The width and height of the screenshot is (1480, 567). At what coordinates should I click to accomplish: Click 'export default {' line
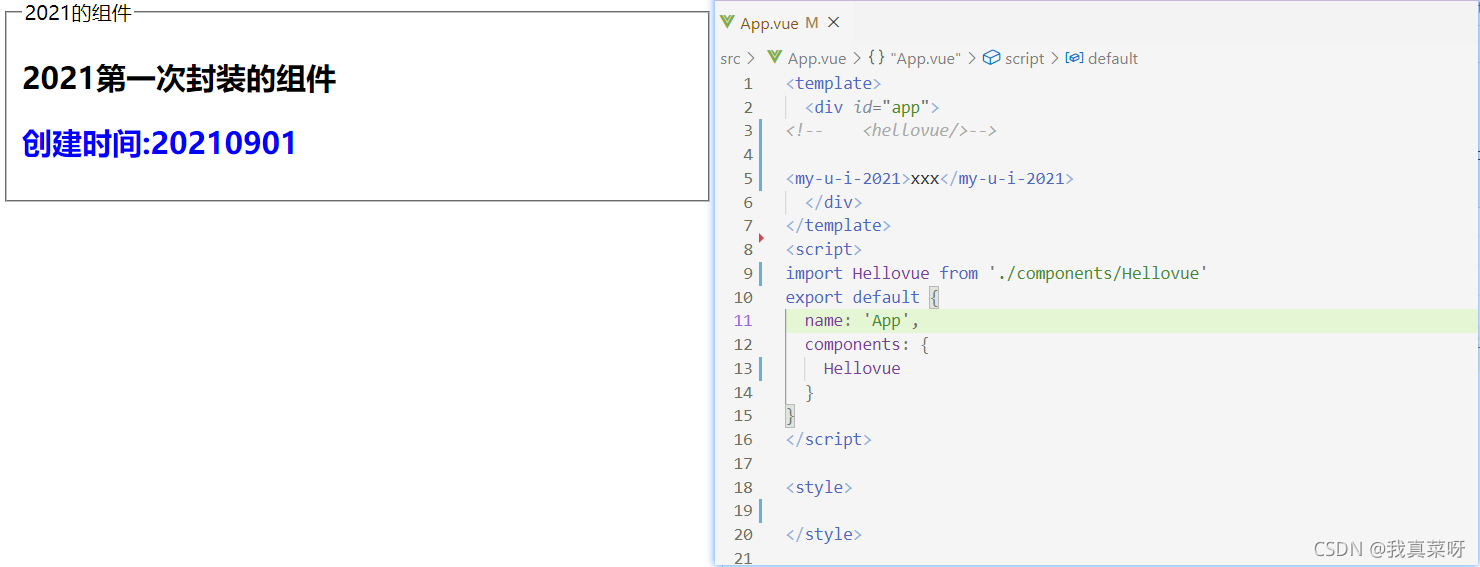862,297
